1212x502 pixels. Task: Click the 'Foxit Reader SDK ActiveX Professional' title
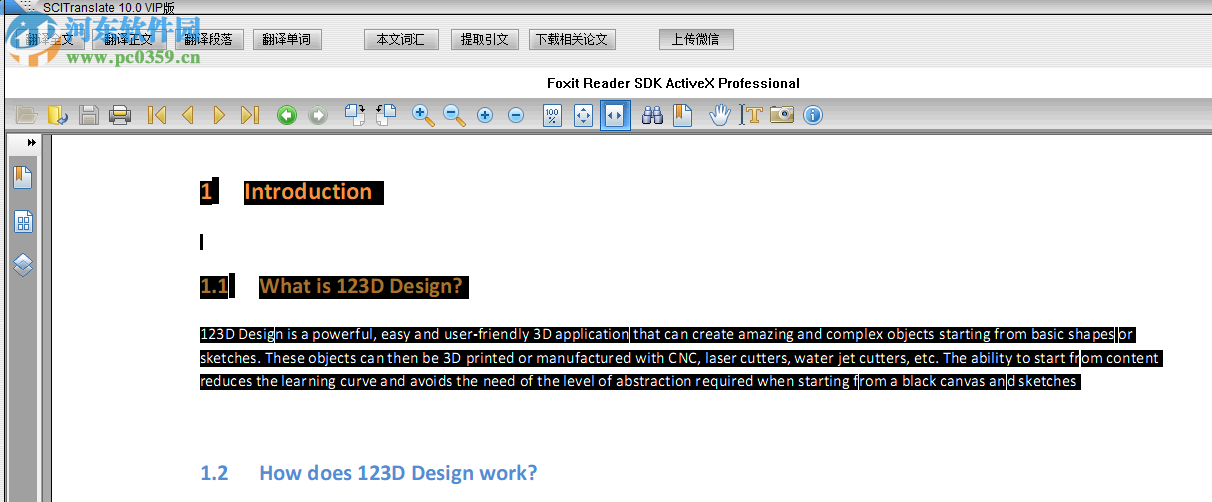click(x=673, y=83)
